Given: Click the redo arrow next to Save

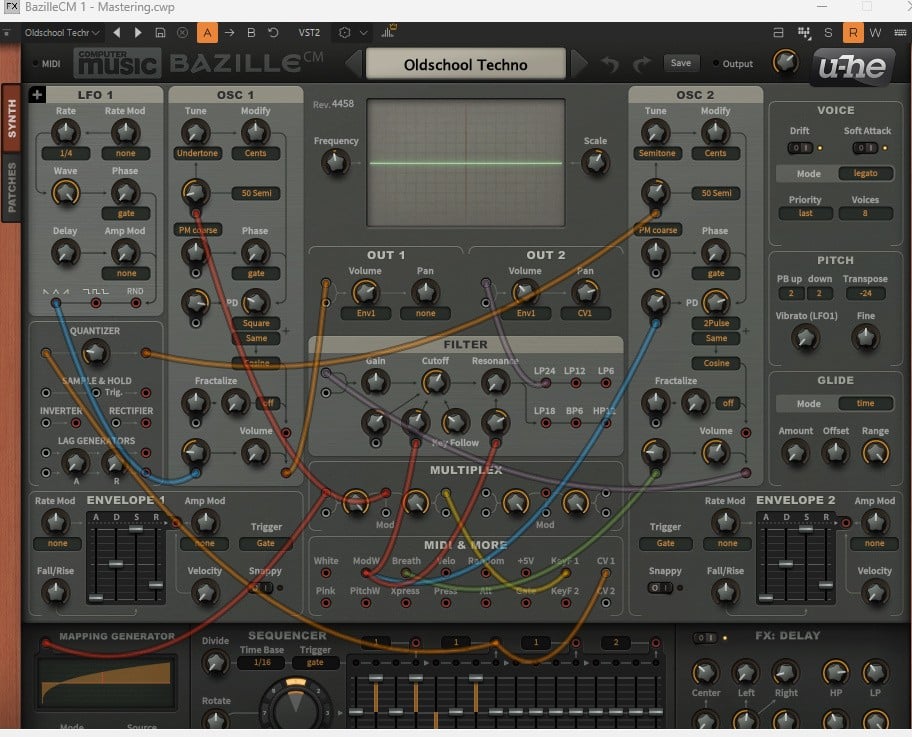Looking at the screenshot, I should pos(642,63).
